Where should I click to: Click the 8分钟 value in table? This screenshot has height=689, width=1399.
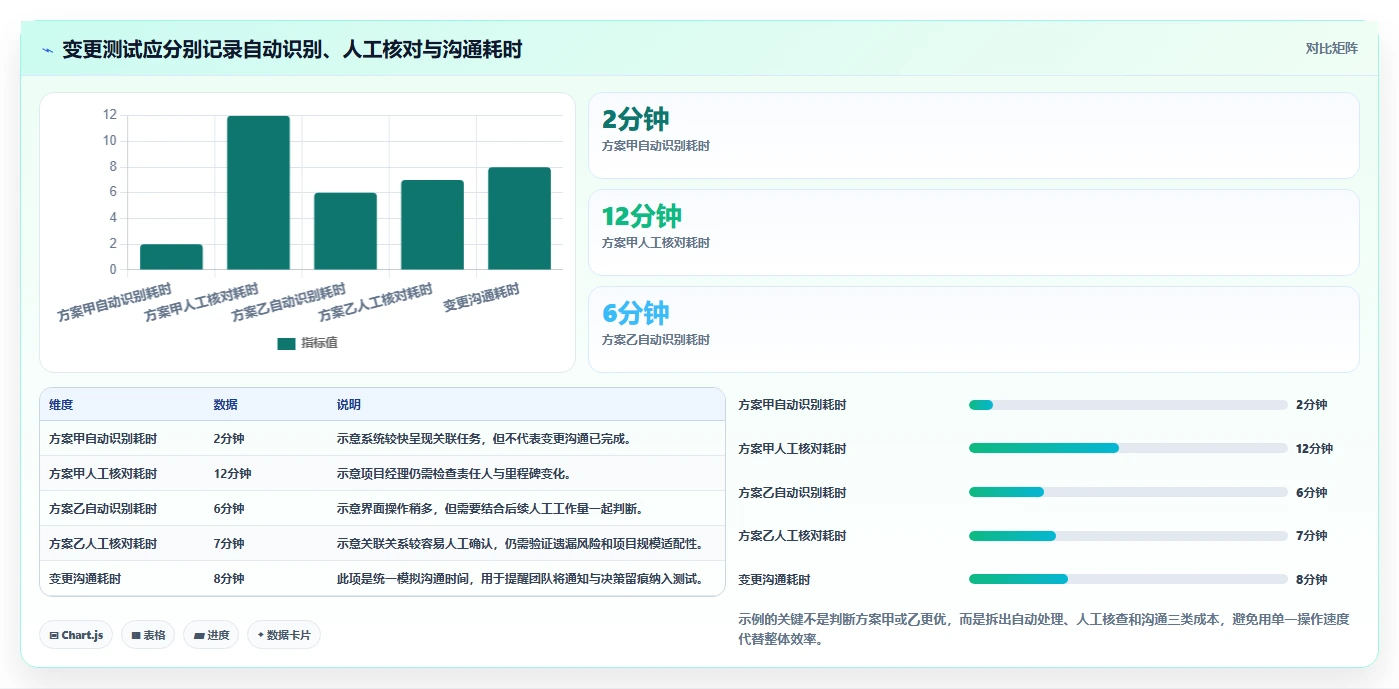[x=229, y=579]
